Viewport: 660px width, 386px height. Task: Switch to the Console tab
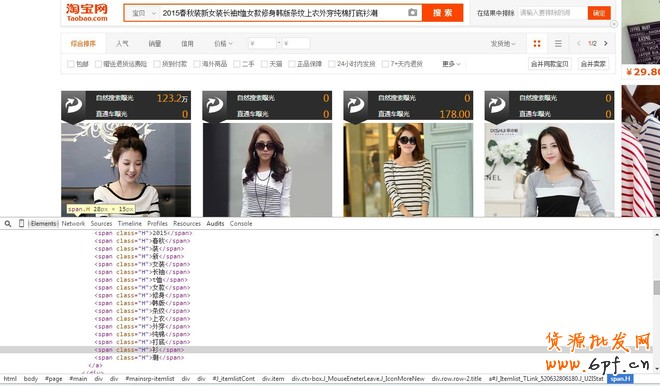click(241, 224)
